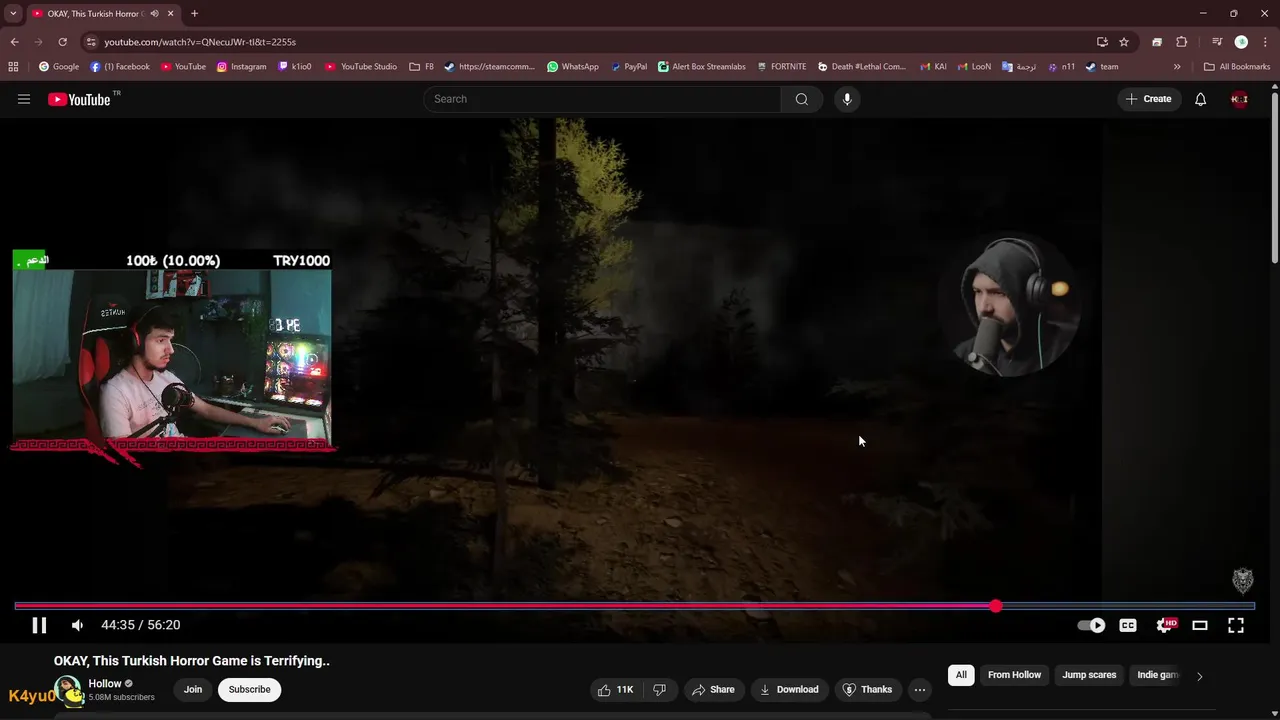The image size is (1280, 720).
Task: Open the All Bookmarks folder
Action: (1237, 67)
